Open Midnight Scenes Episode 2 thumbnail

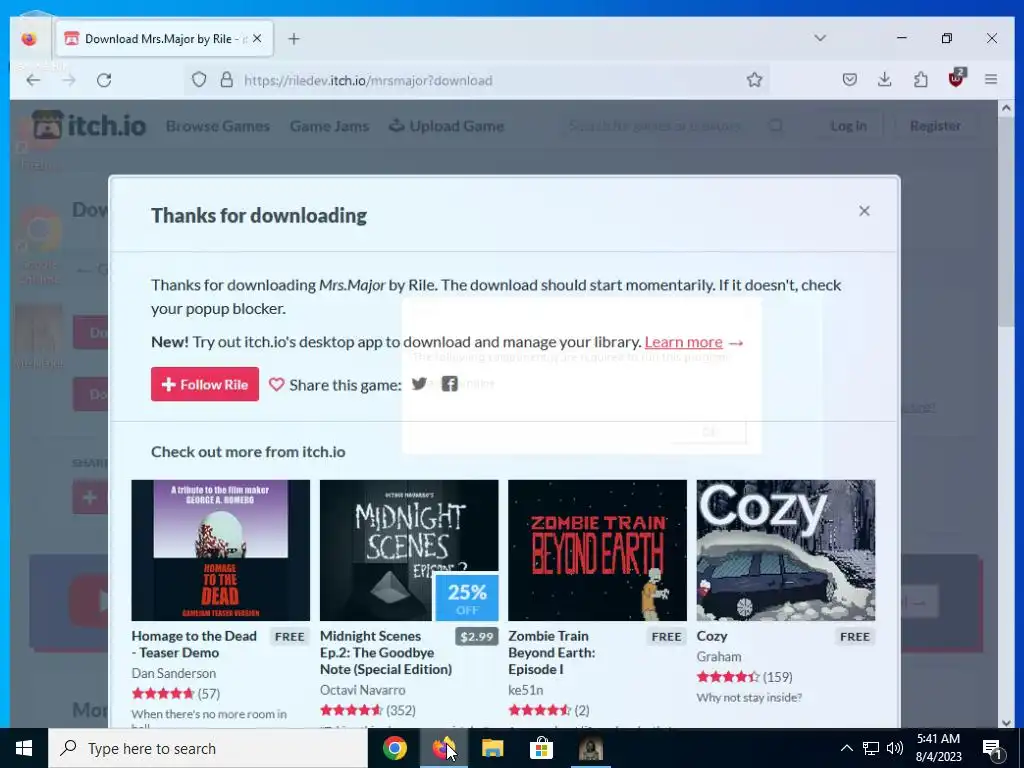click(409, 550)
